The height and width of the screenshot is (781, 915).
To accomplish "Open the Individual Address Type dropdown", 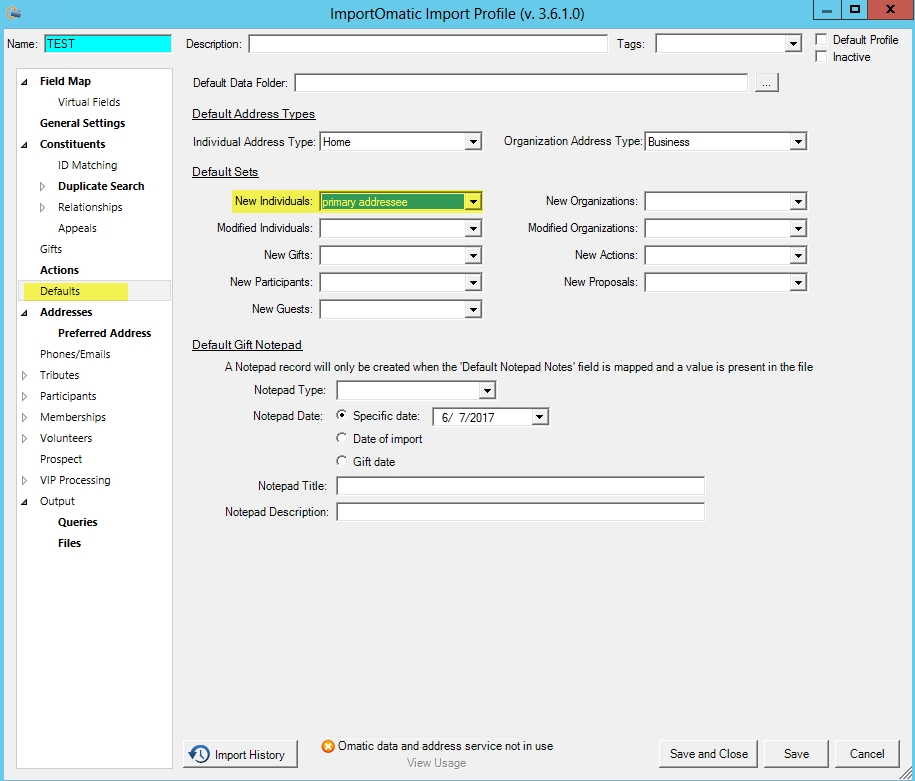I will pyautogui.click(x=473, y=141).
